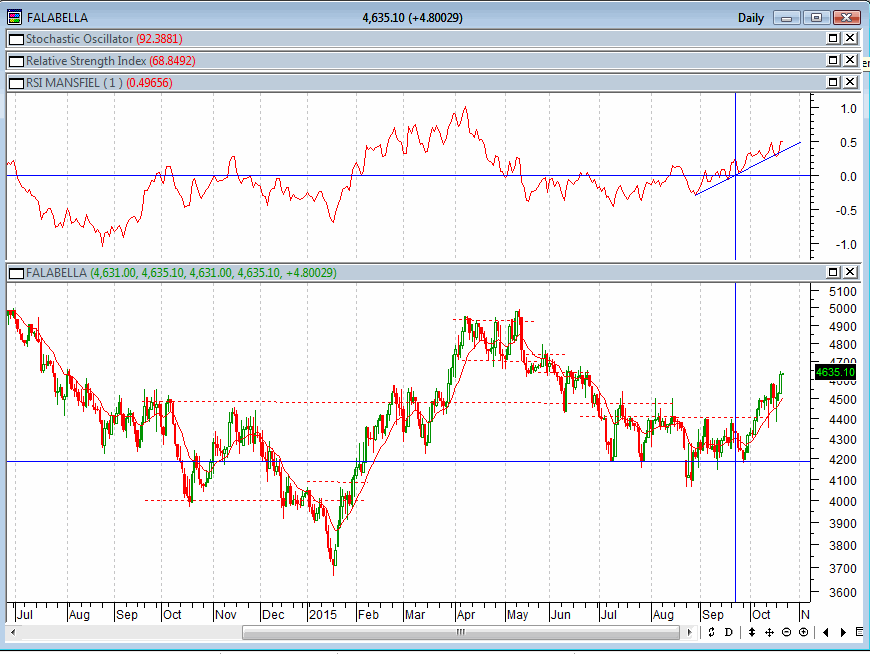Click the horizontal scrollbar thumb
This screenshot has width=870, height=654.
(461, 633)
